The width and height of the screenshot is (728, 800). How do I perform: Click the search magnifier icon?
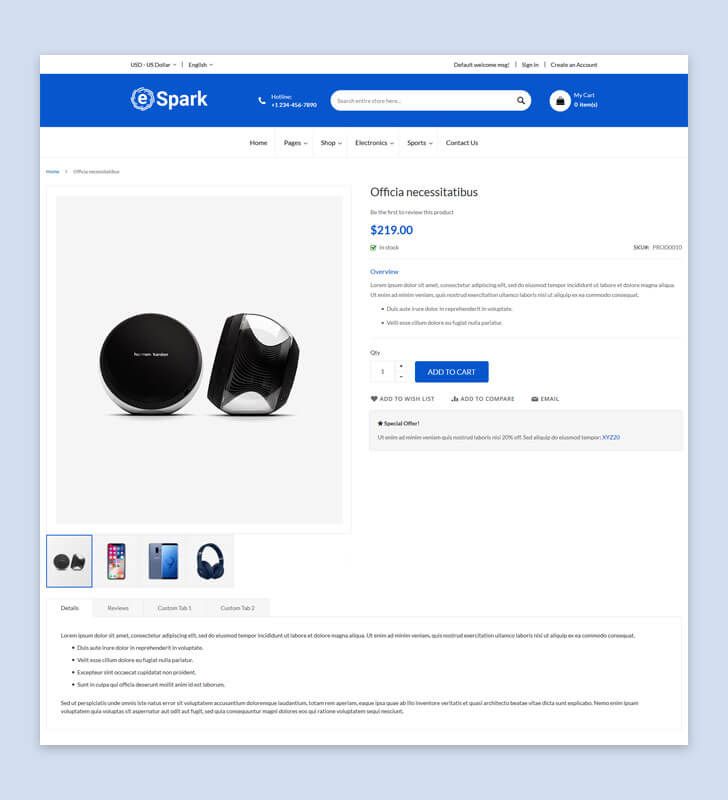tap(520, 101)
